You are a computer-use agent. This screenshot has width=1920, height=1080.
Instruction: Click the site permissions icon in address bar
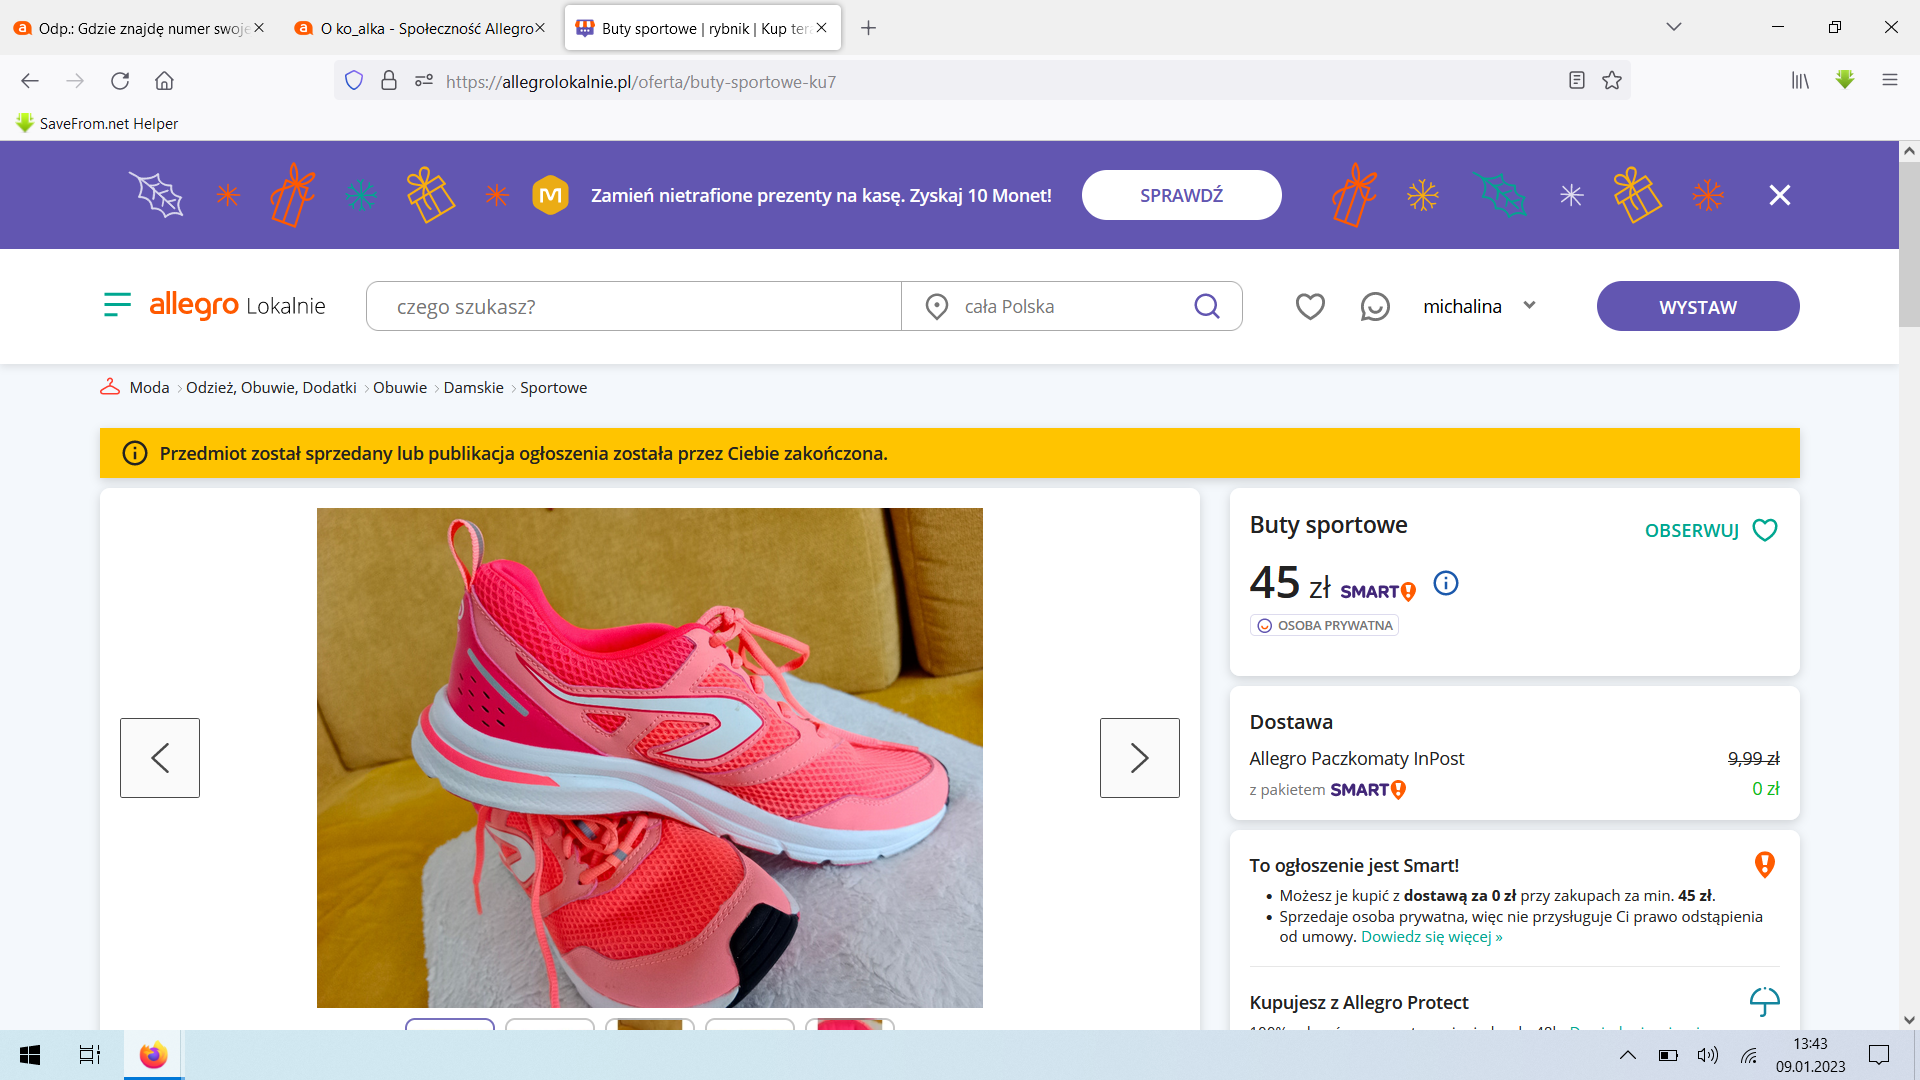point(424,81)
